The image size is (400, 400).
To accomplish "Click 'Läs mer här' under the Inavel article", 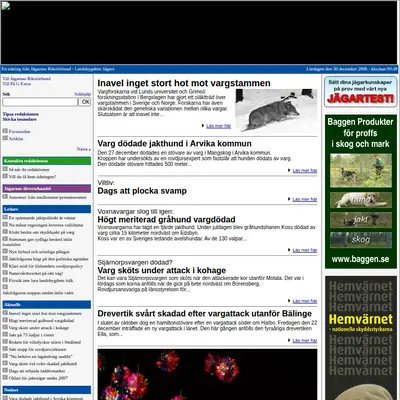I will pos(219,126).
